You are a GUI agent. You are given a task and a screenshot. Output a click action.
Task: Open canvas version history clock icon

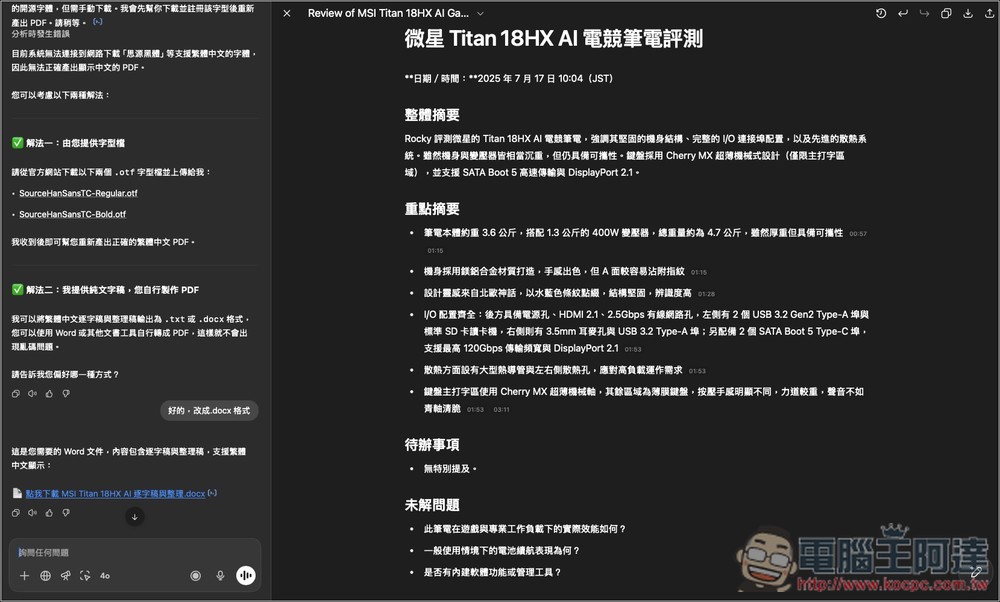[881, 13]
